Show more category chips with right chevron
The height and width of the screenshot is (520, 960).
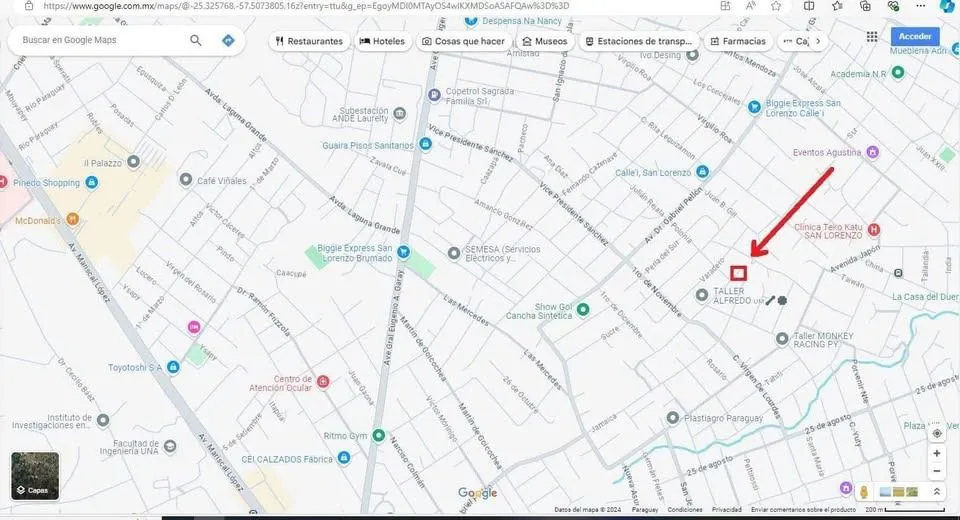818,41
